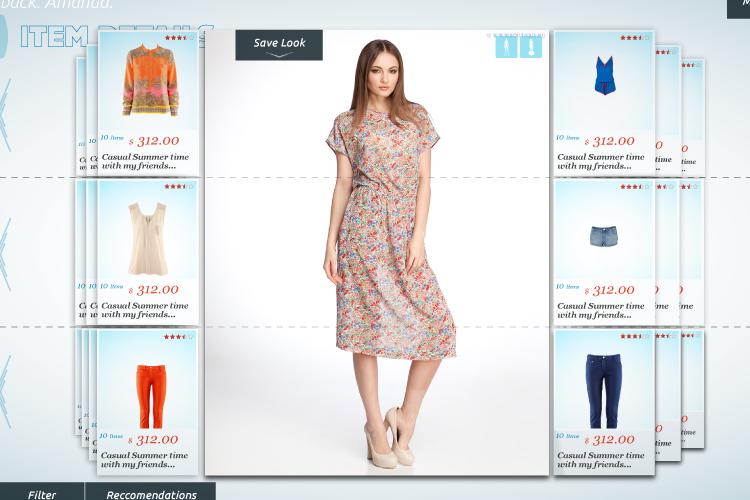The image size is (750, 500).
Task: Select the navy blue pants thumbnail
Action: 603,391
